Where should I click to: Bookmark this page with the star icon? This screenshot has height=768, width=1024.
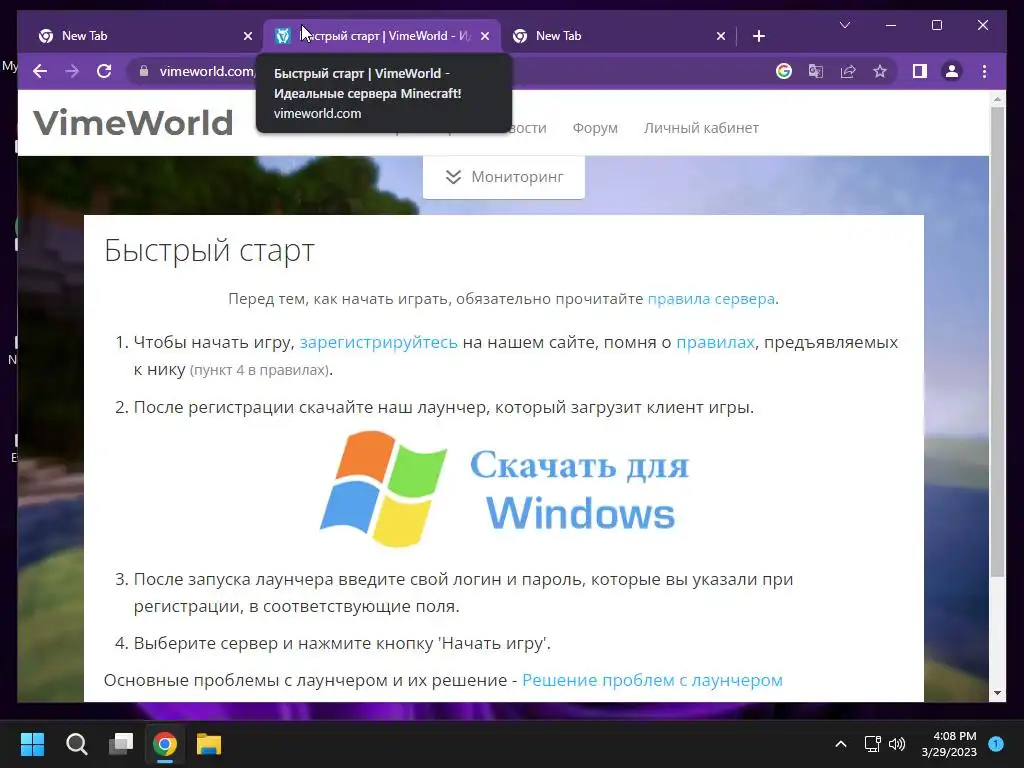[x=880, y=71]
